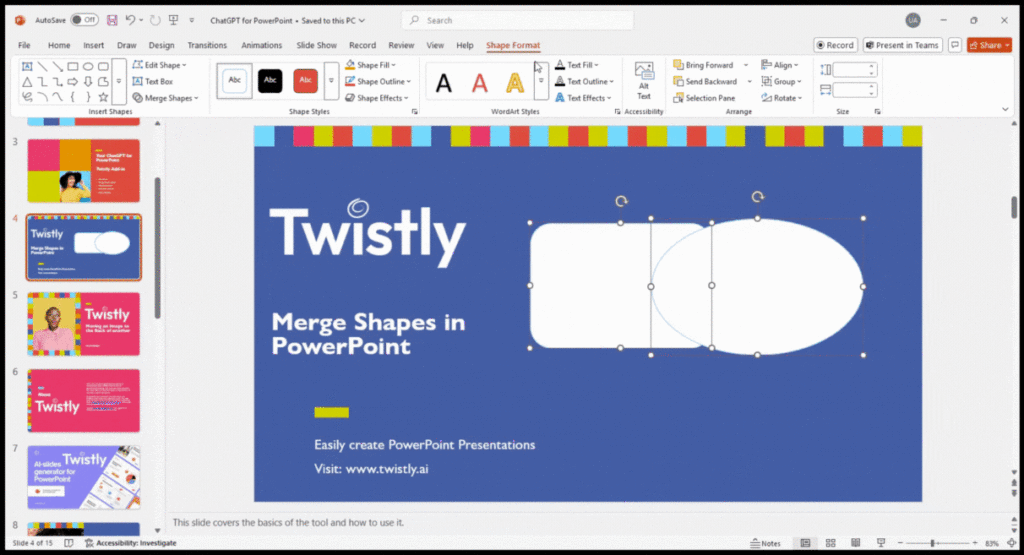Open the Group dropdown
1024x555 pixels.
point(782,82)
